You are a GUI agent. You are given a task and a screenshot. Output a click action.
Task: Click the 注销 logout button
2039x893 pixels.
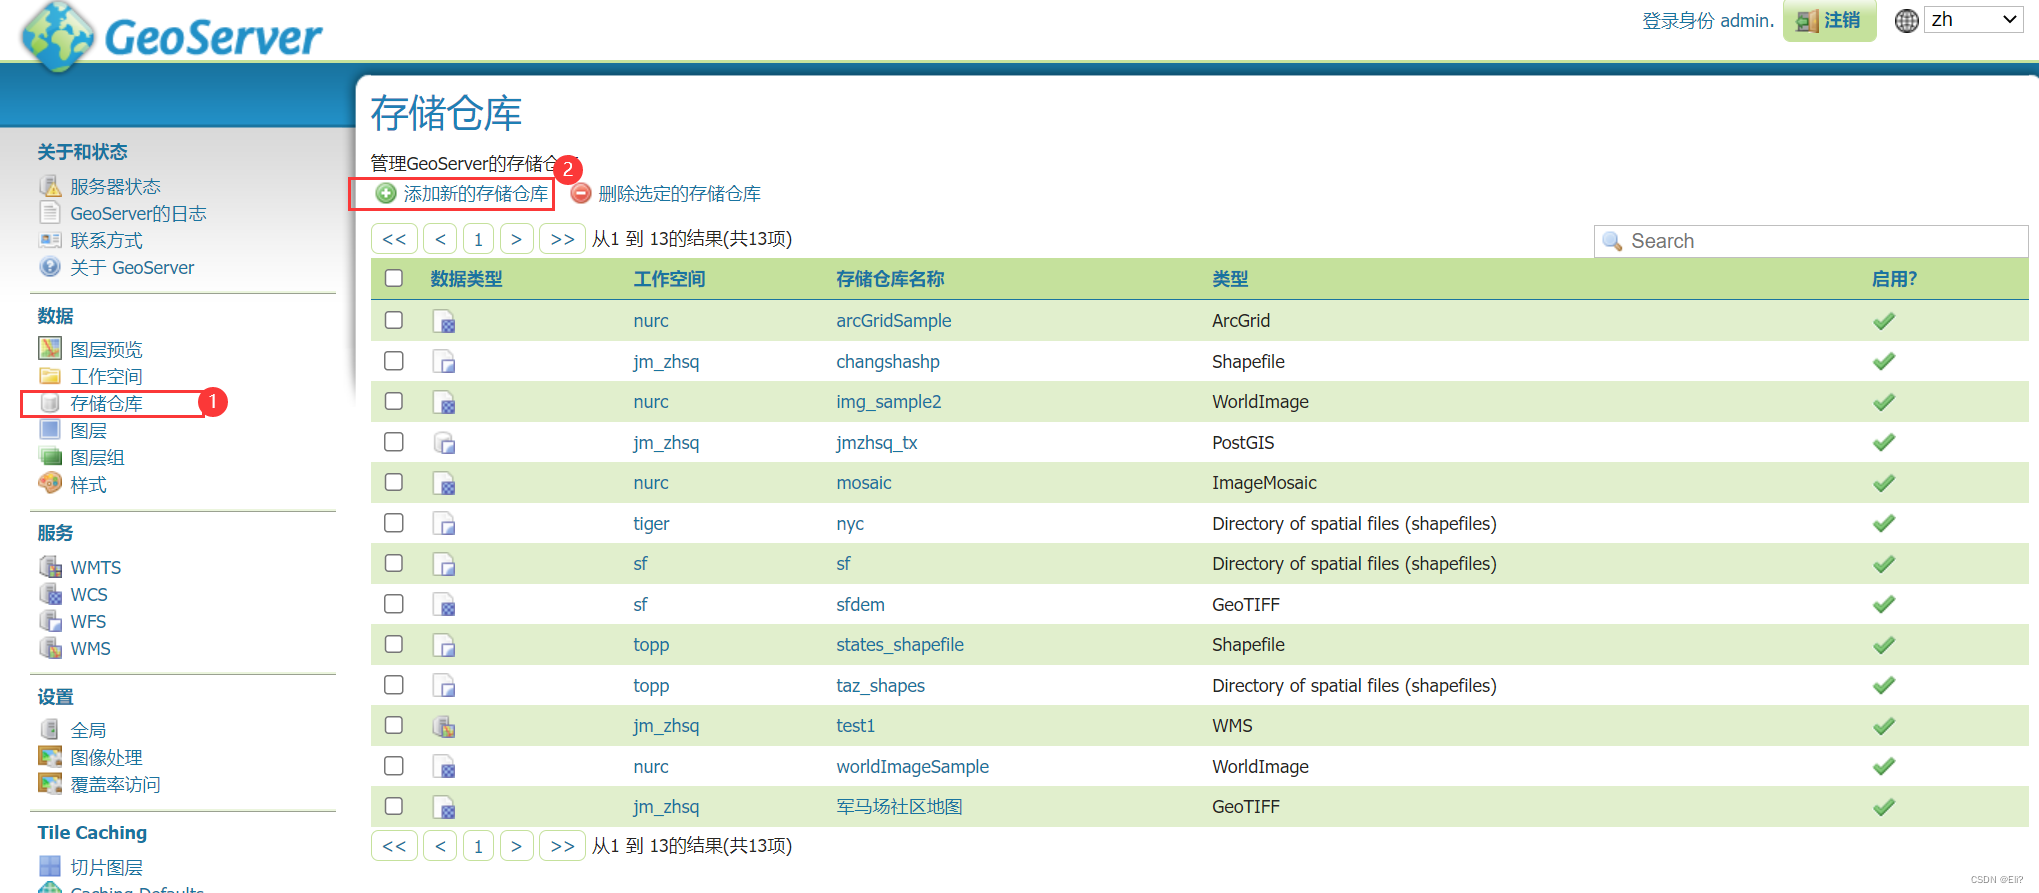[1829, 20]
